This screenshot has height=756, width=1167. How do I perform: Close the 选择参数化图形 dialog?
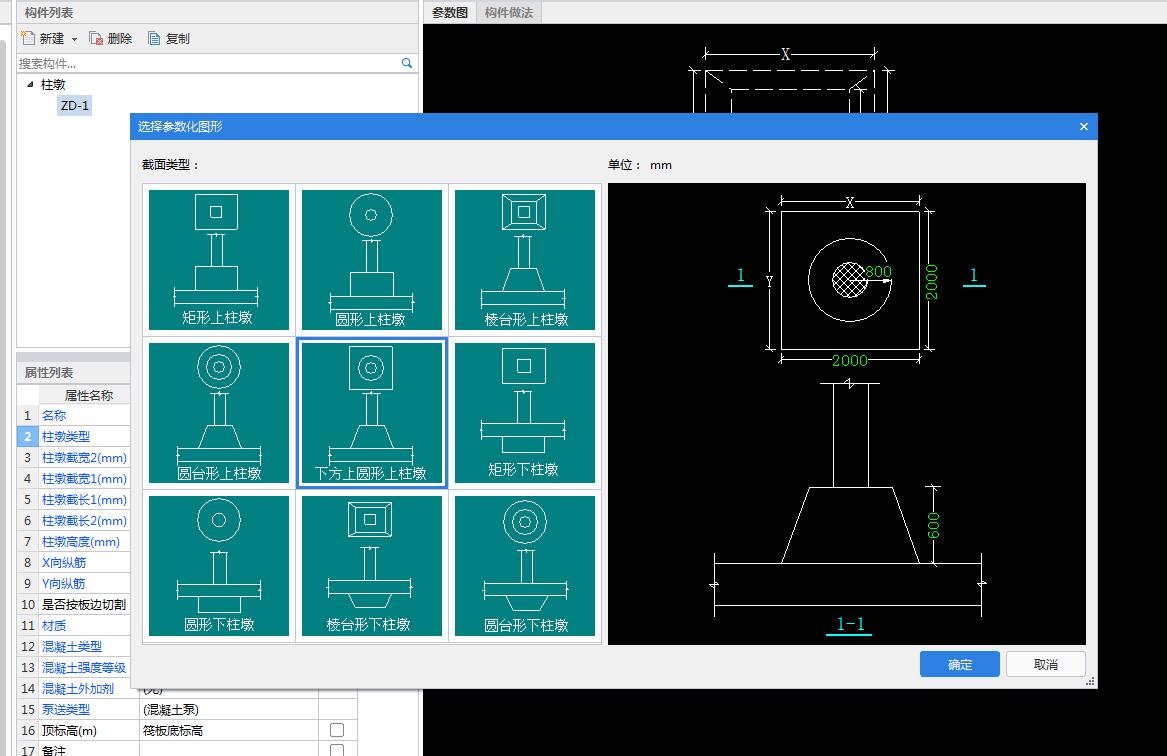[1084, 126]
